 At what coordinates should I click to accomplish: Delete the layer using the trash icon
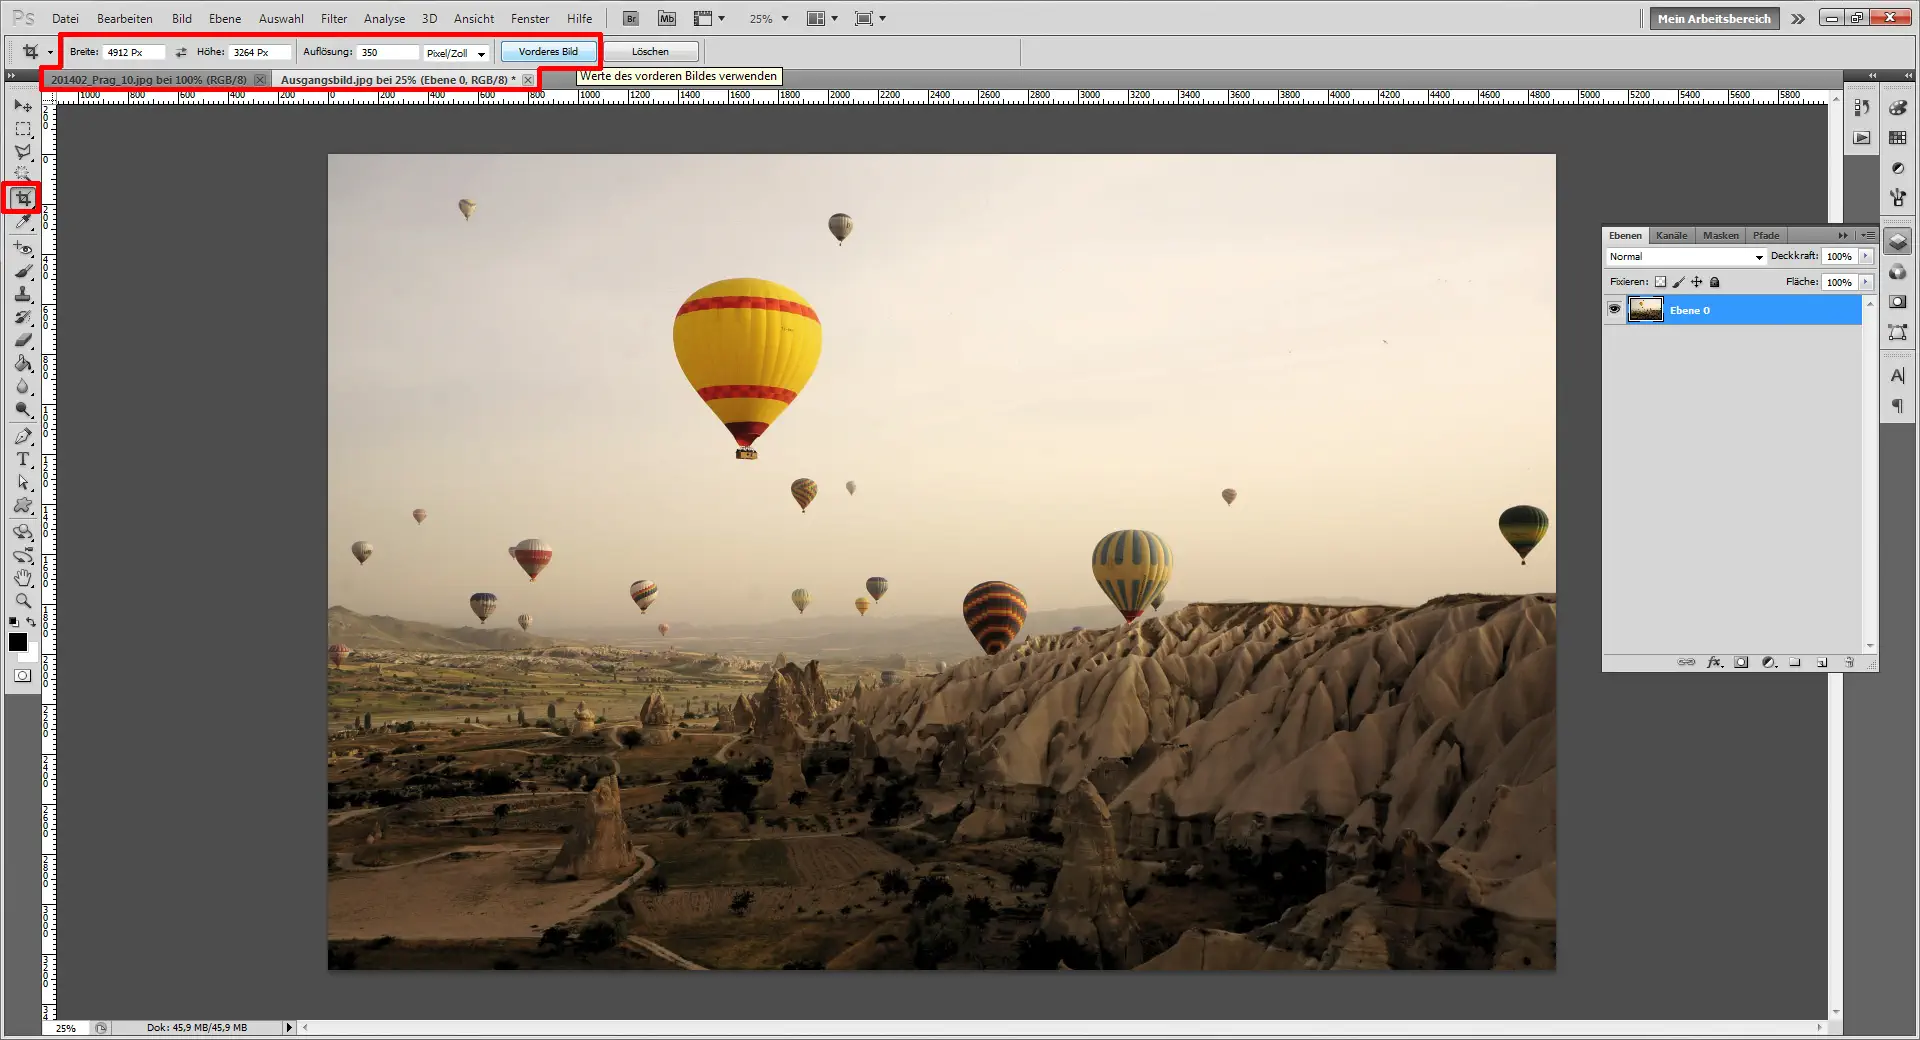[1851, 662]
